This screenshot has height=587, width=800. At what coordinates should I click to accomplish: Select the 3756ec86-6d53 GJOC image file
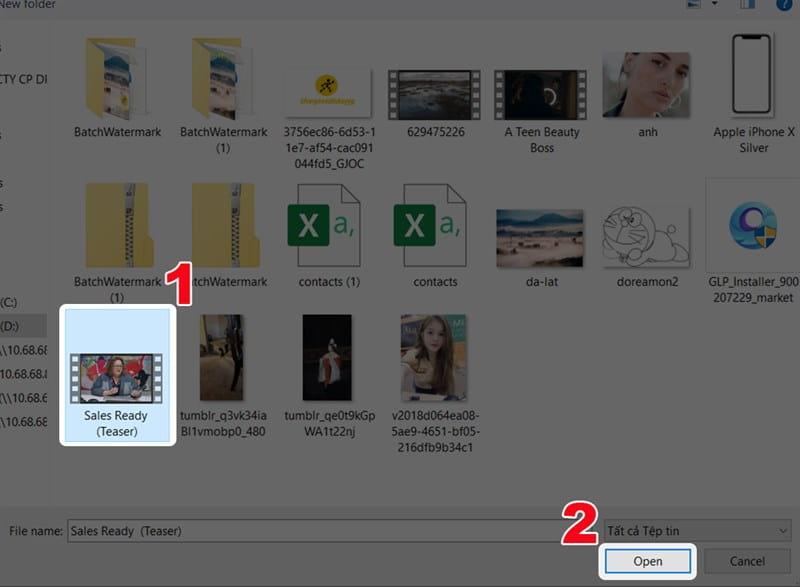(329, 118)
